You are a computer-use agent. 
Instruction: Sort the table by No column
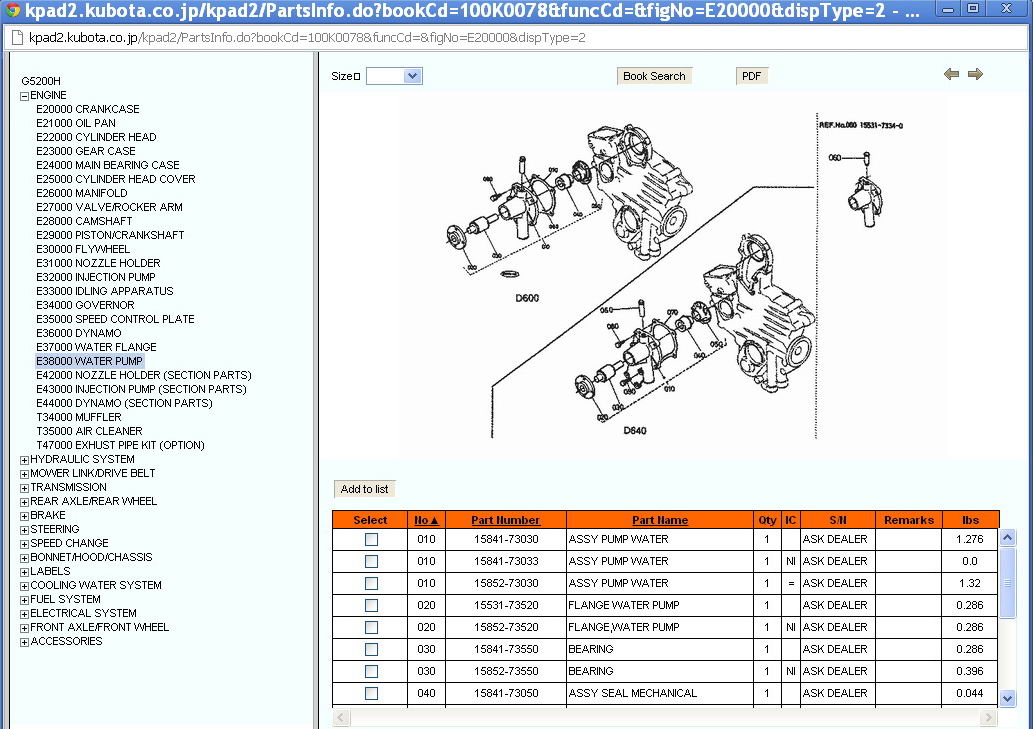click(x=426, y=520)
